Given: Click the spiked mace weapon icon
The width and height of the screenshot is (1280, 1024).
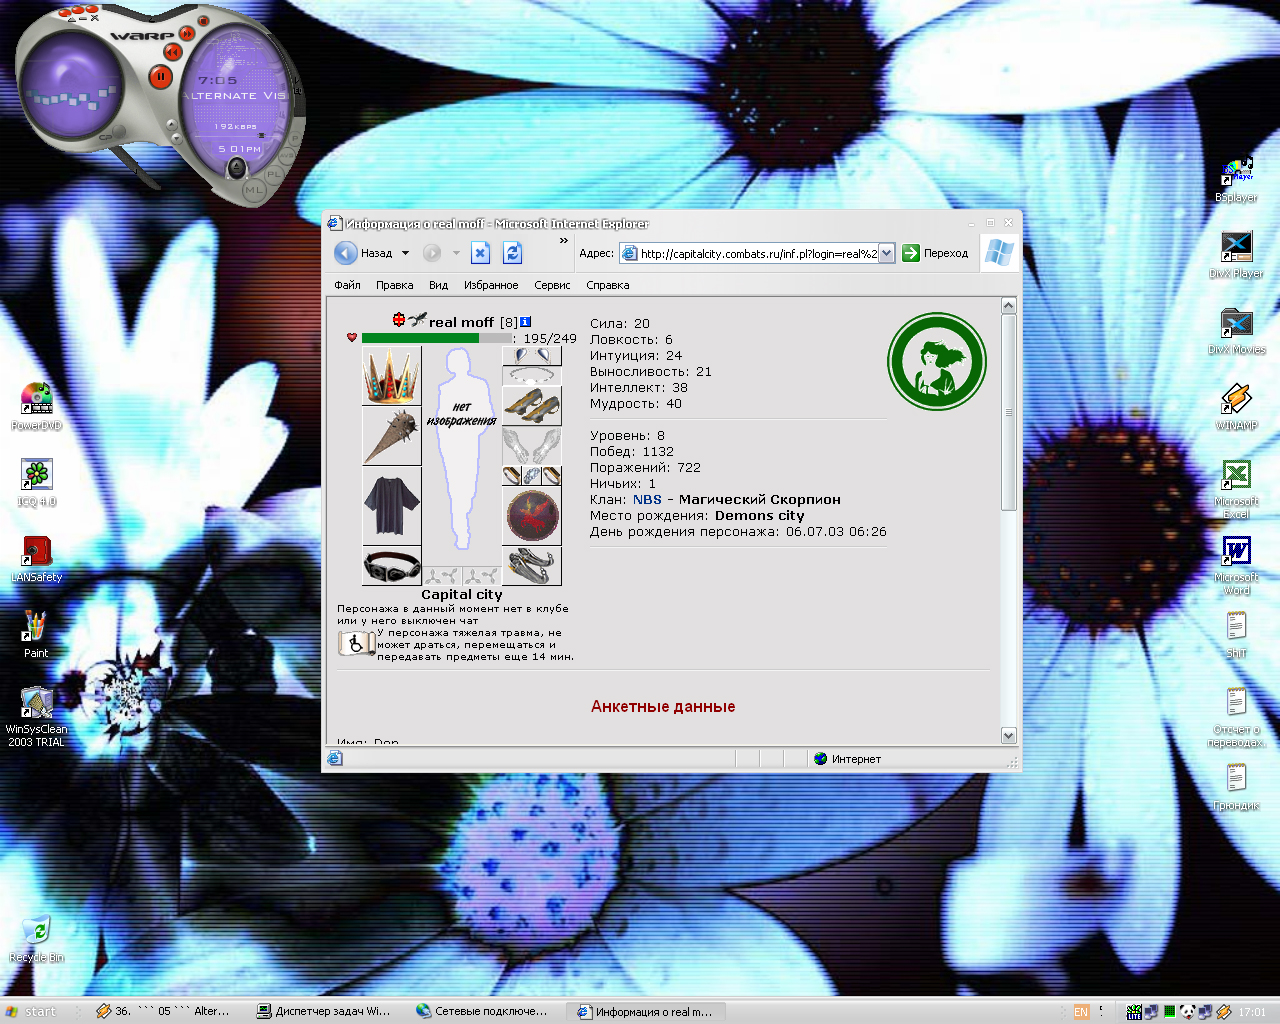Looking at the screenshot, I should click(391, 436).
